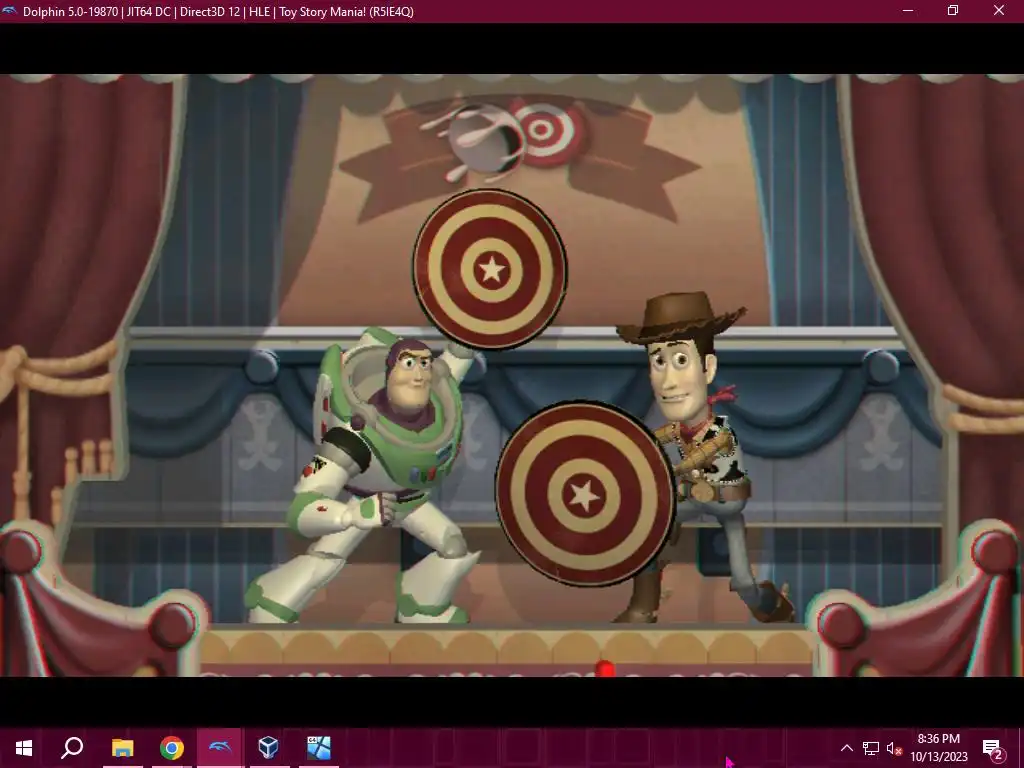Viewport: 1024px width, 768px height.
Task: Click the upper bullseye target held by Buzz
Action: click(490, 269)
